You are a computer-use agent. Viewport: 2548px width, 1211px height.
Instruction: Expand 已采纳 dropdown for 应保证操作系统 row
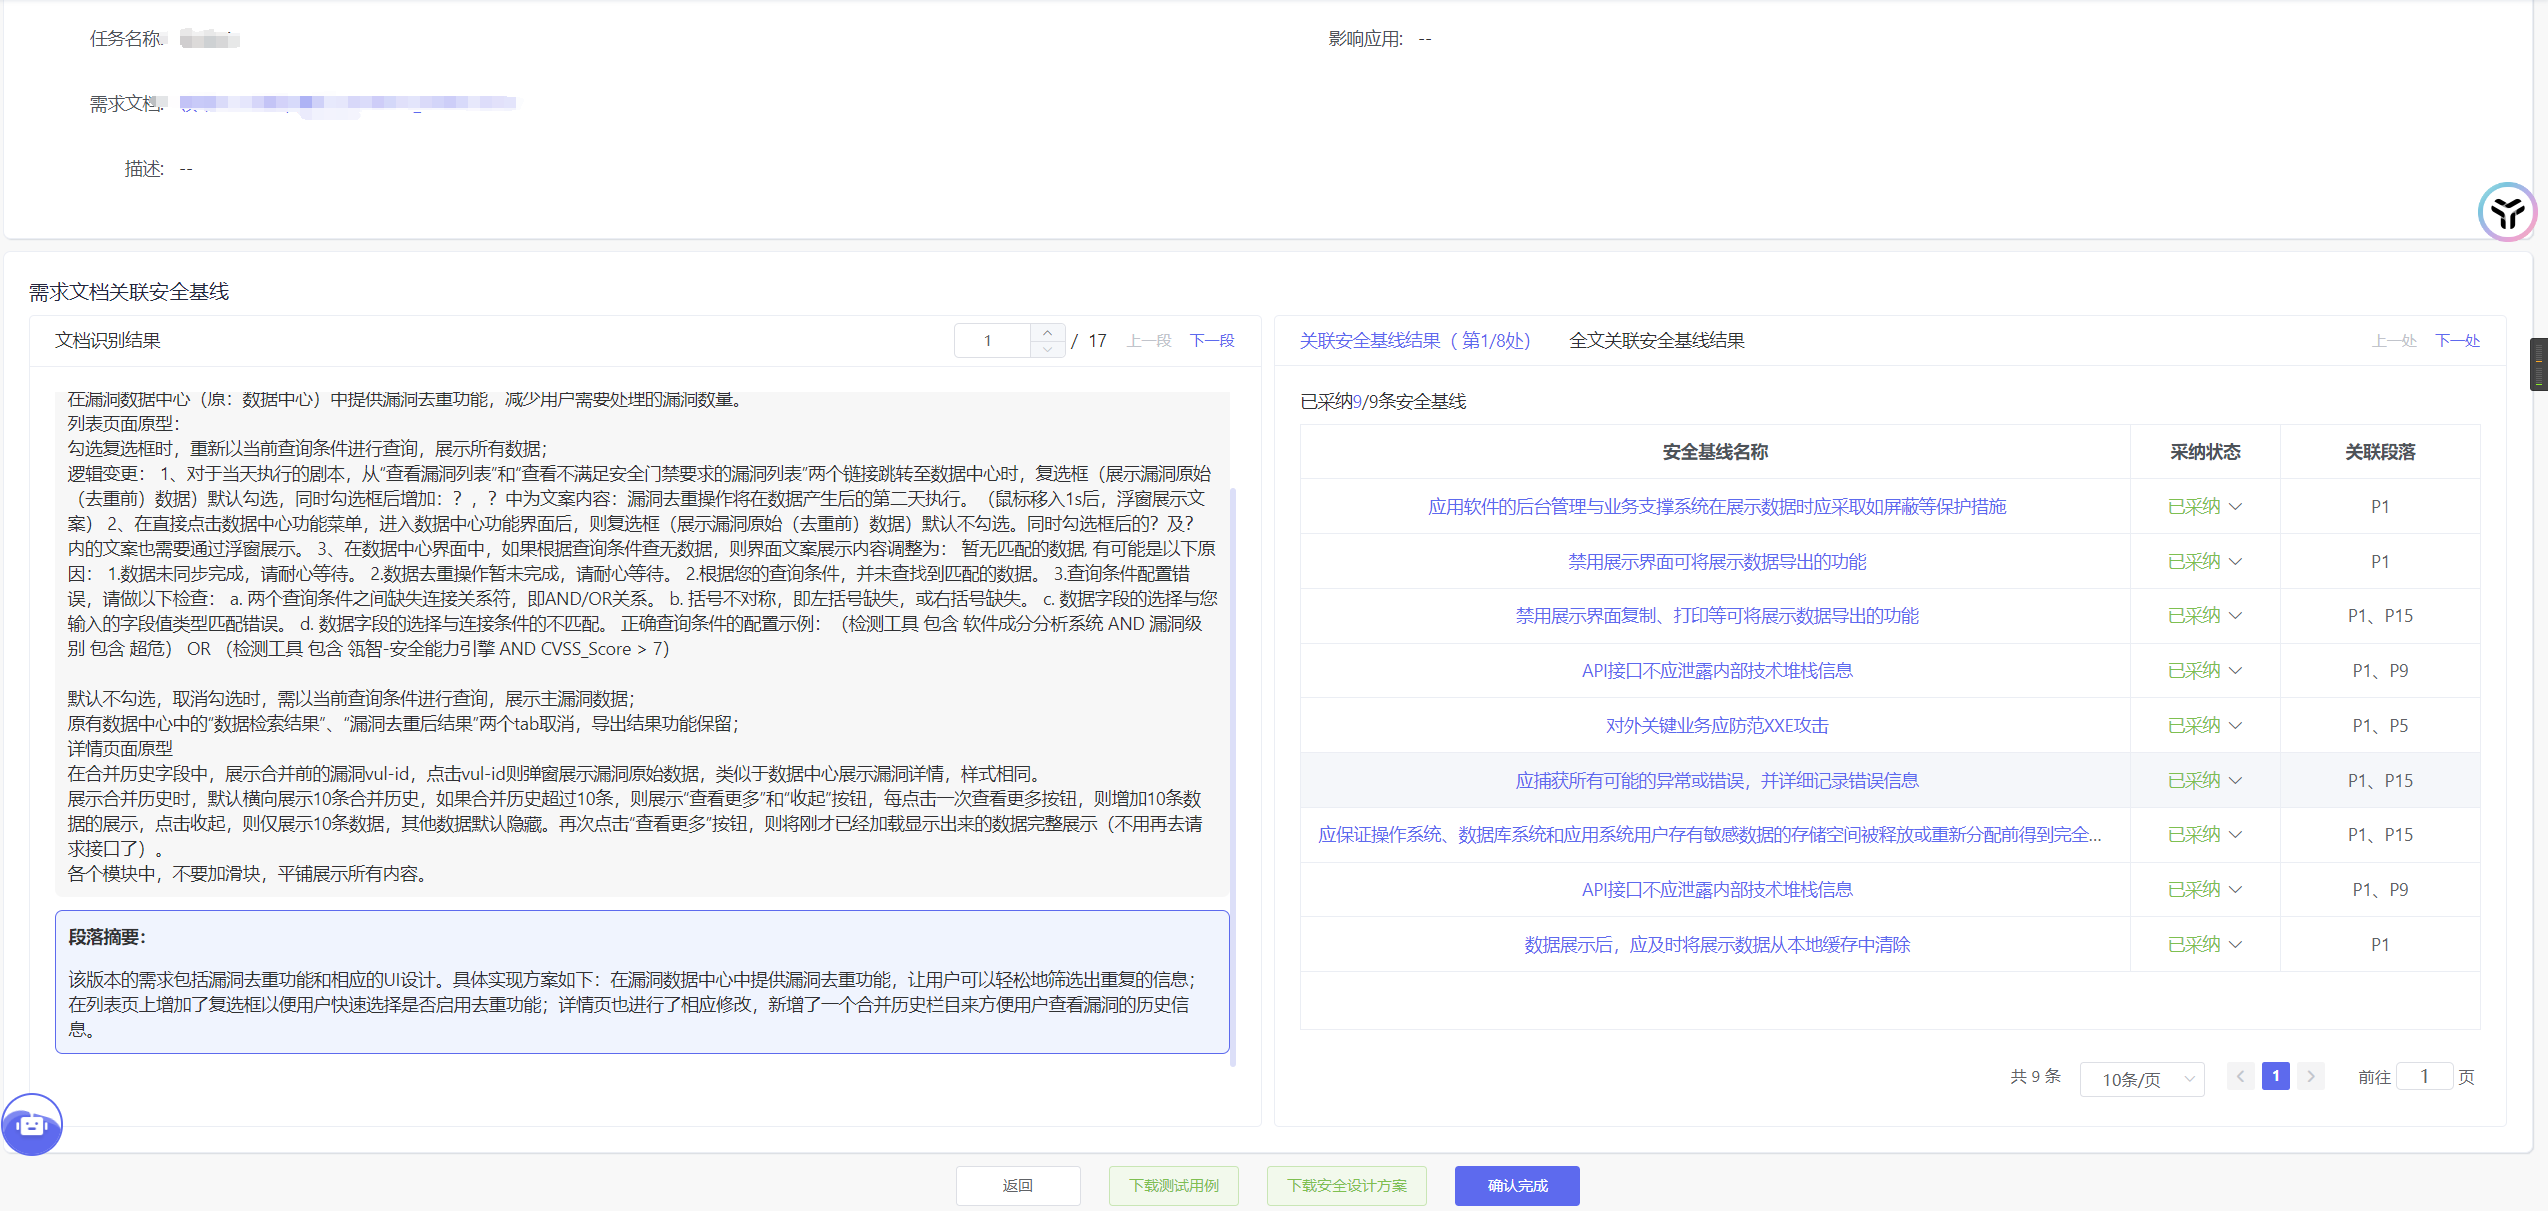(2205, 835)
